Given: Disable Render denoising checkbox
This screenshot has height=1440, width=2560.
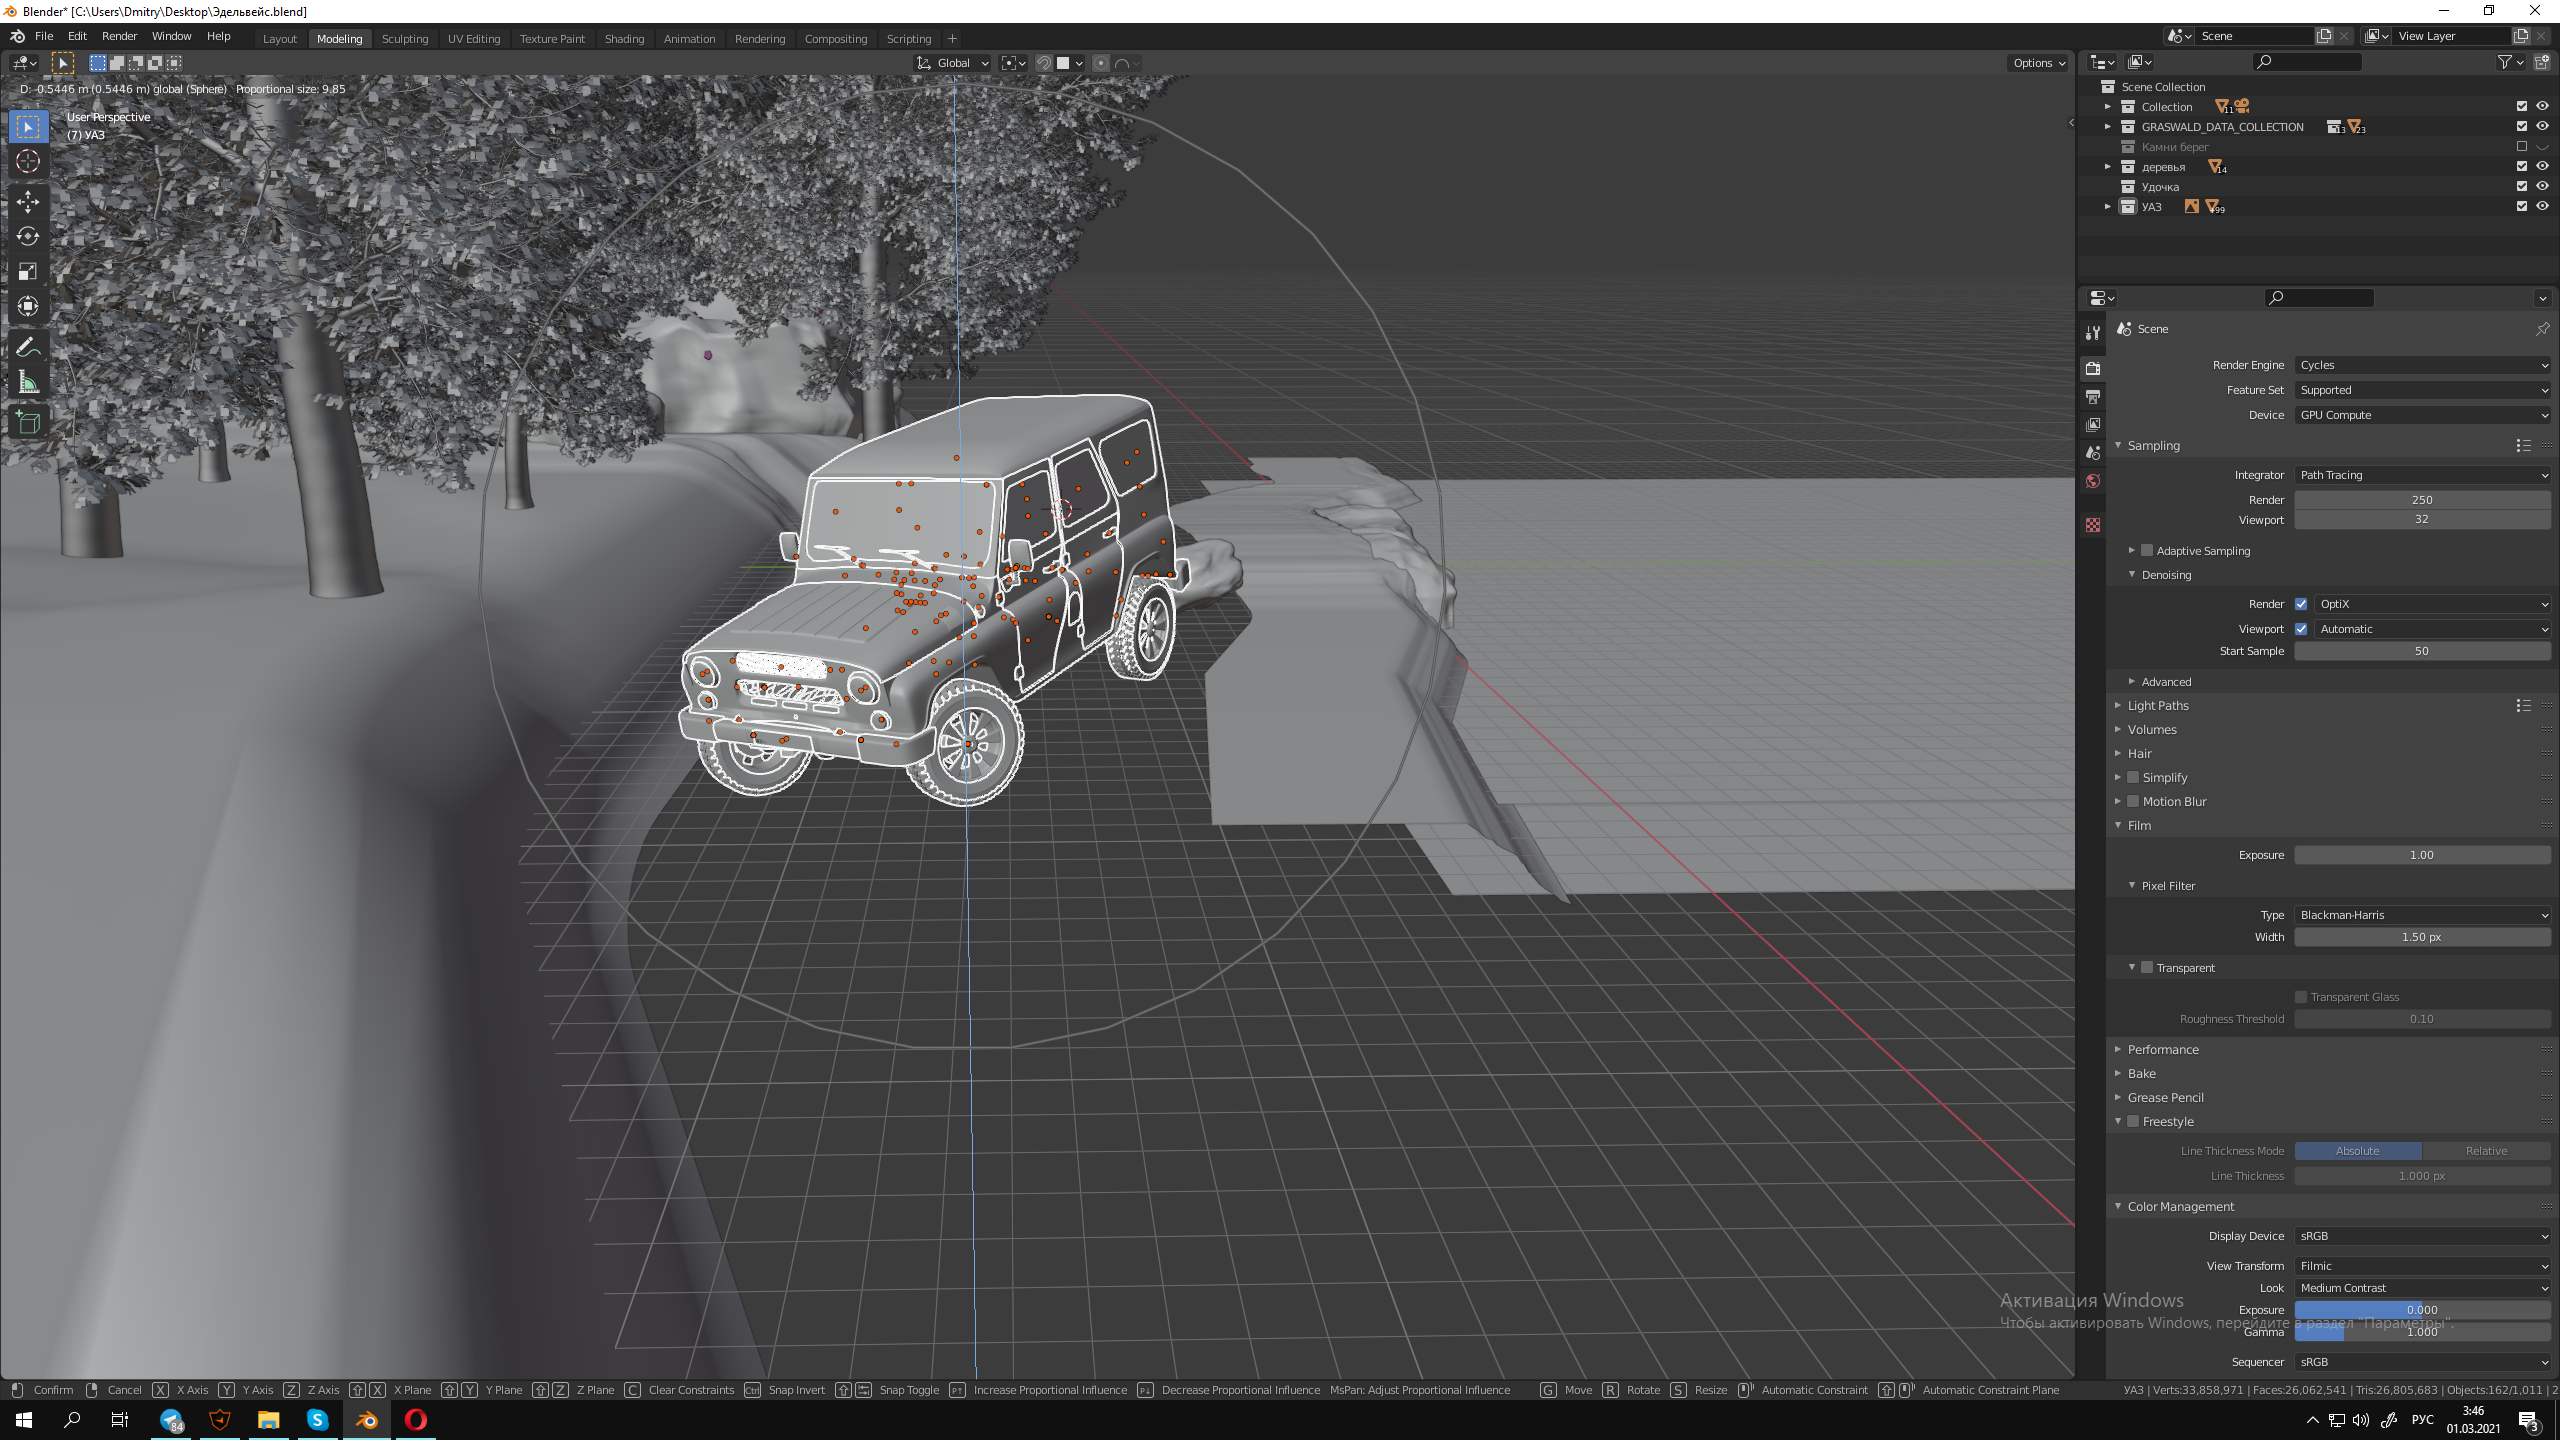Looking at the screenshot, I should tap(2301, 604).
